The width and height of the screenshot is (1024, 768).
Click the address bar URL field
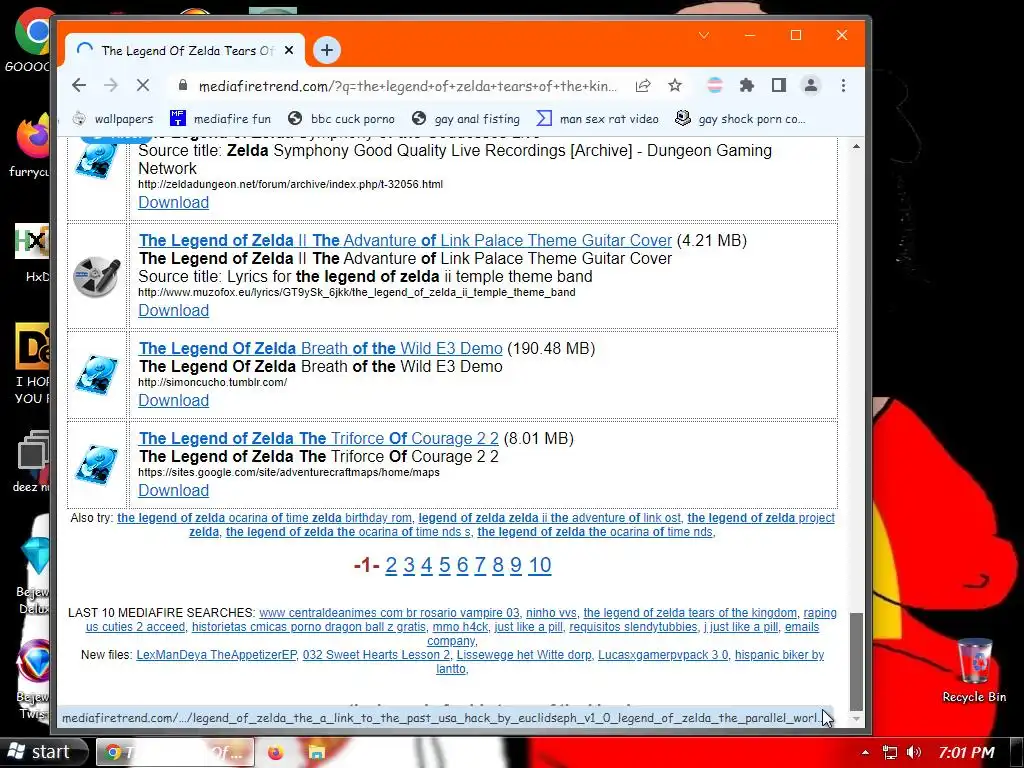[408, 86]
